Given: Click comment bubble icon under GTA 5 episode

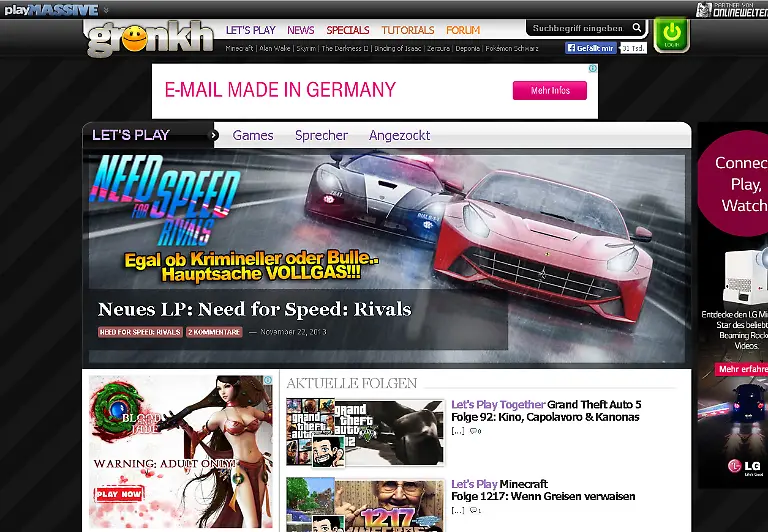Looking at the screenshot, I should (x=474, y=431).
